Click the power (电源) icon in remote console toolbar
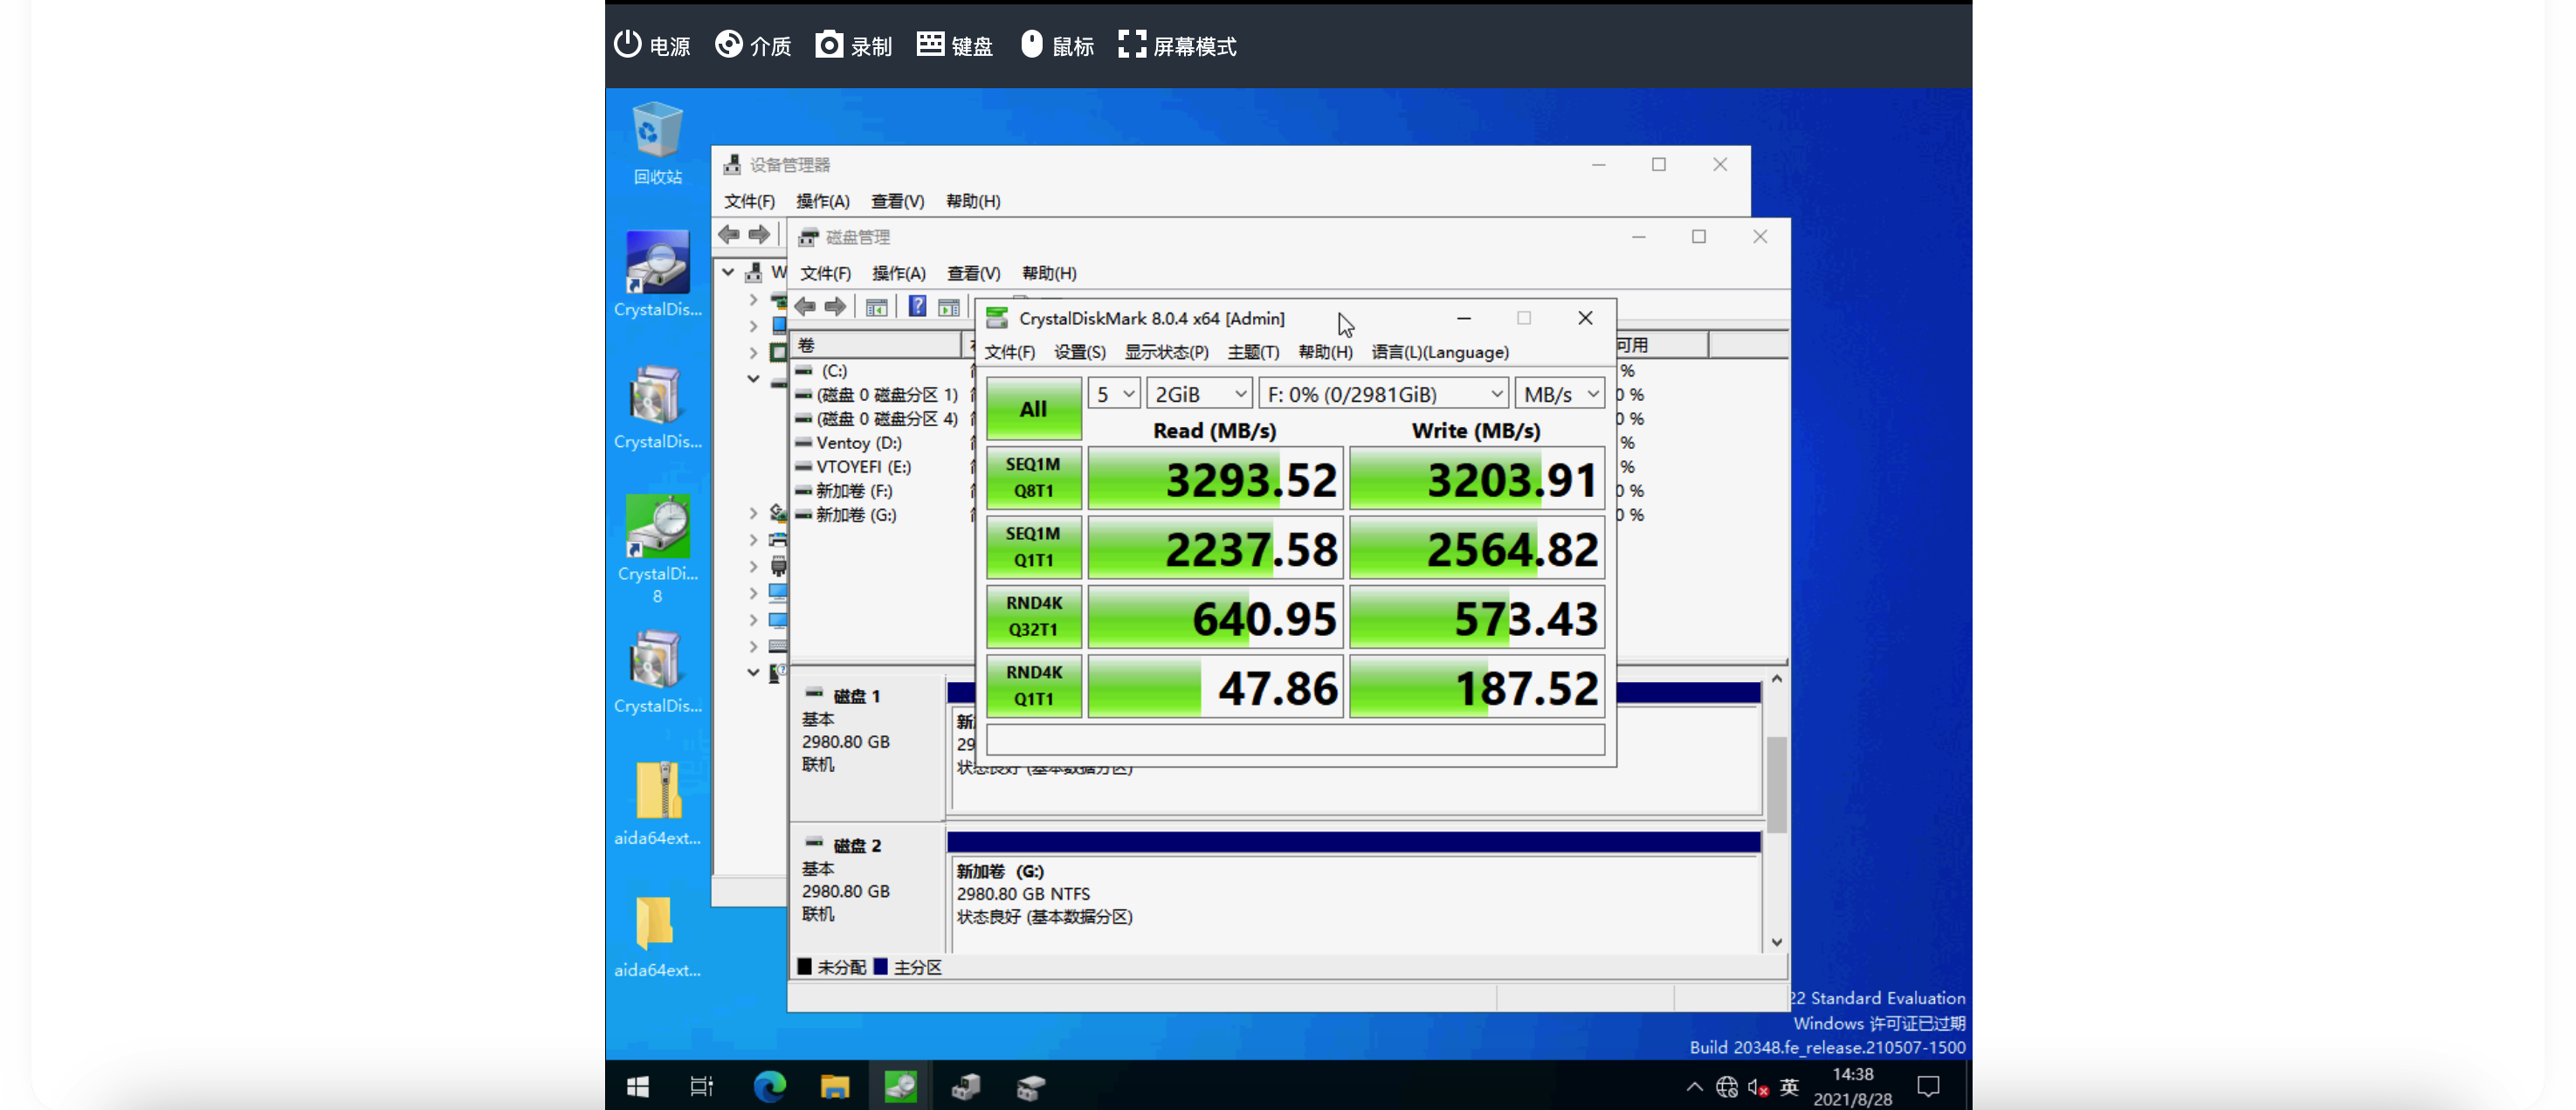Screen dimensions: 2576x1110 (x=627, y=45)
